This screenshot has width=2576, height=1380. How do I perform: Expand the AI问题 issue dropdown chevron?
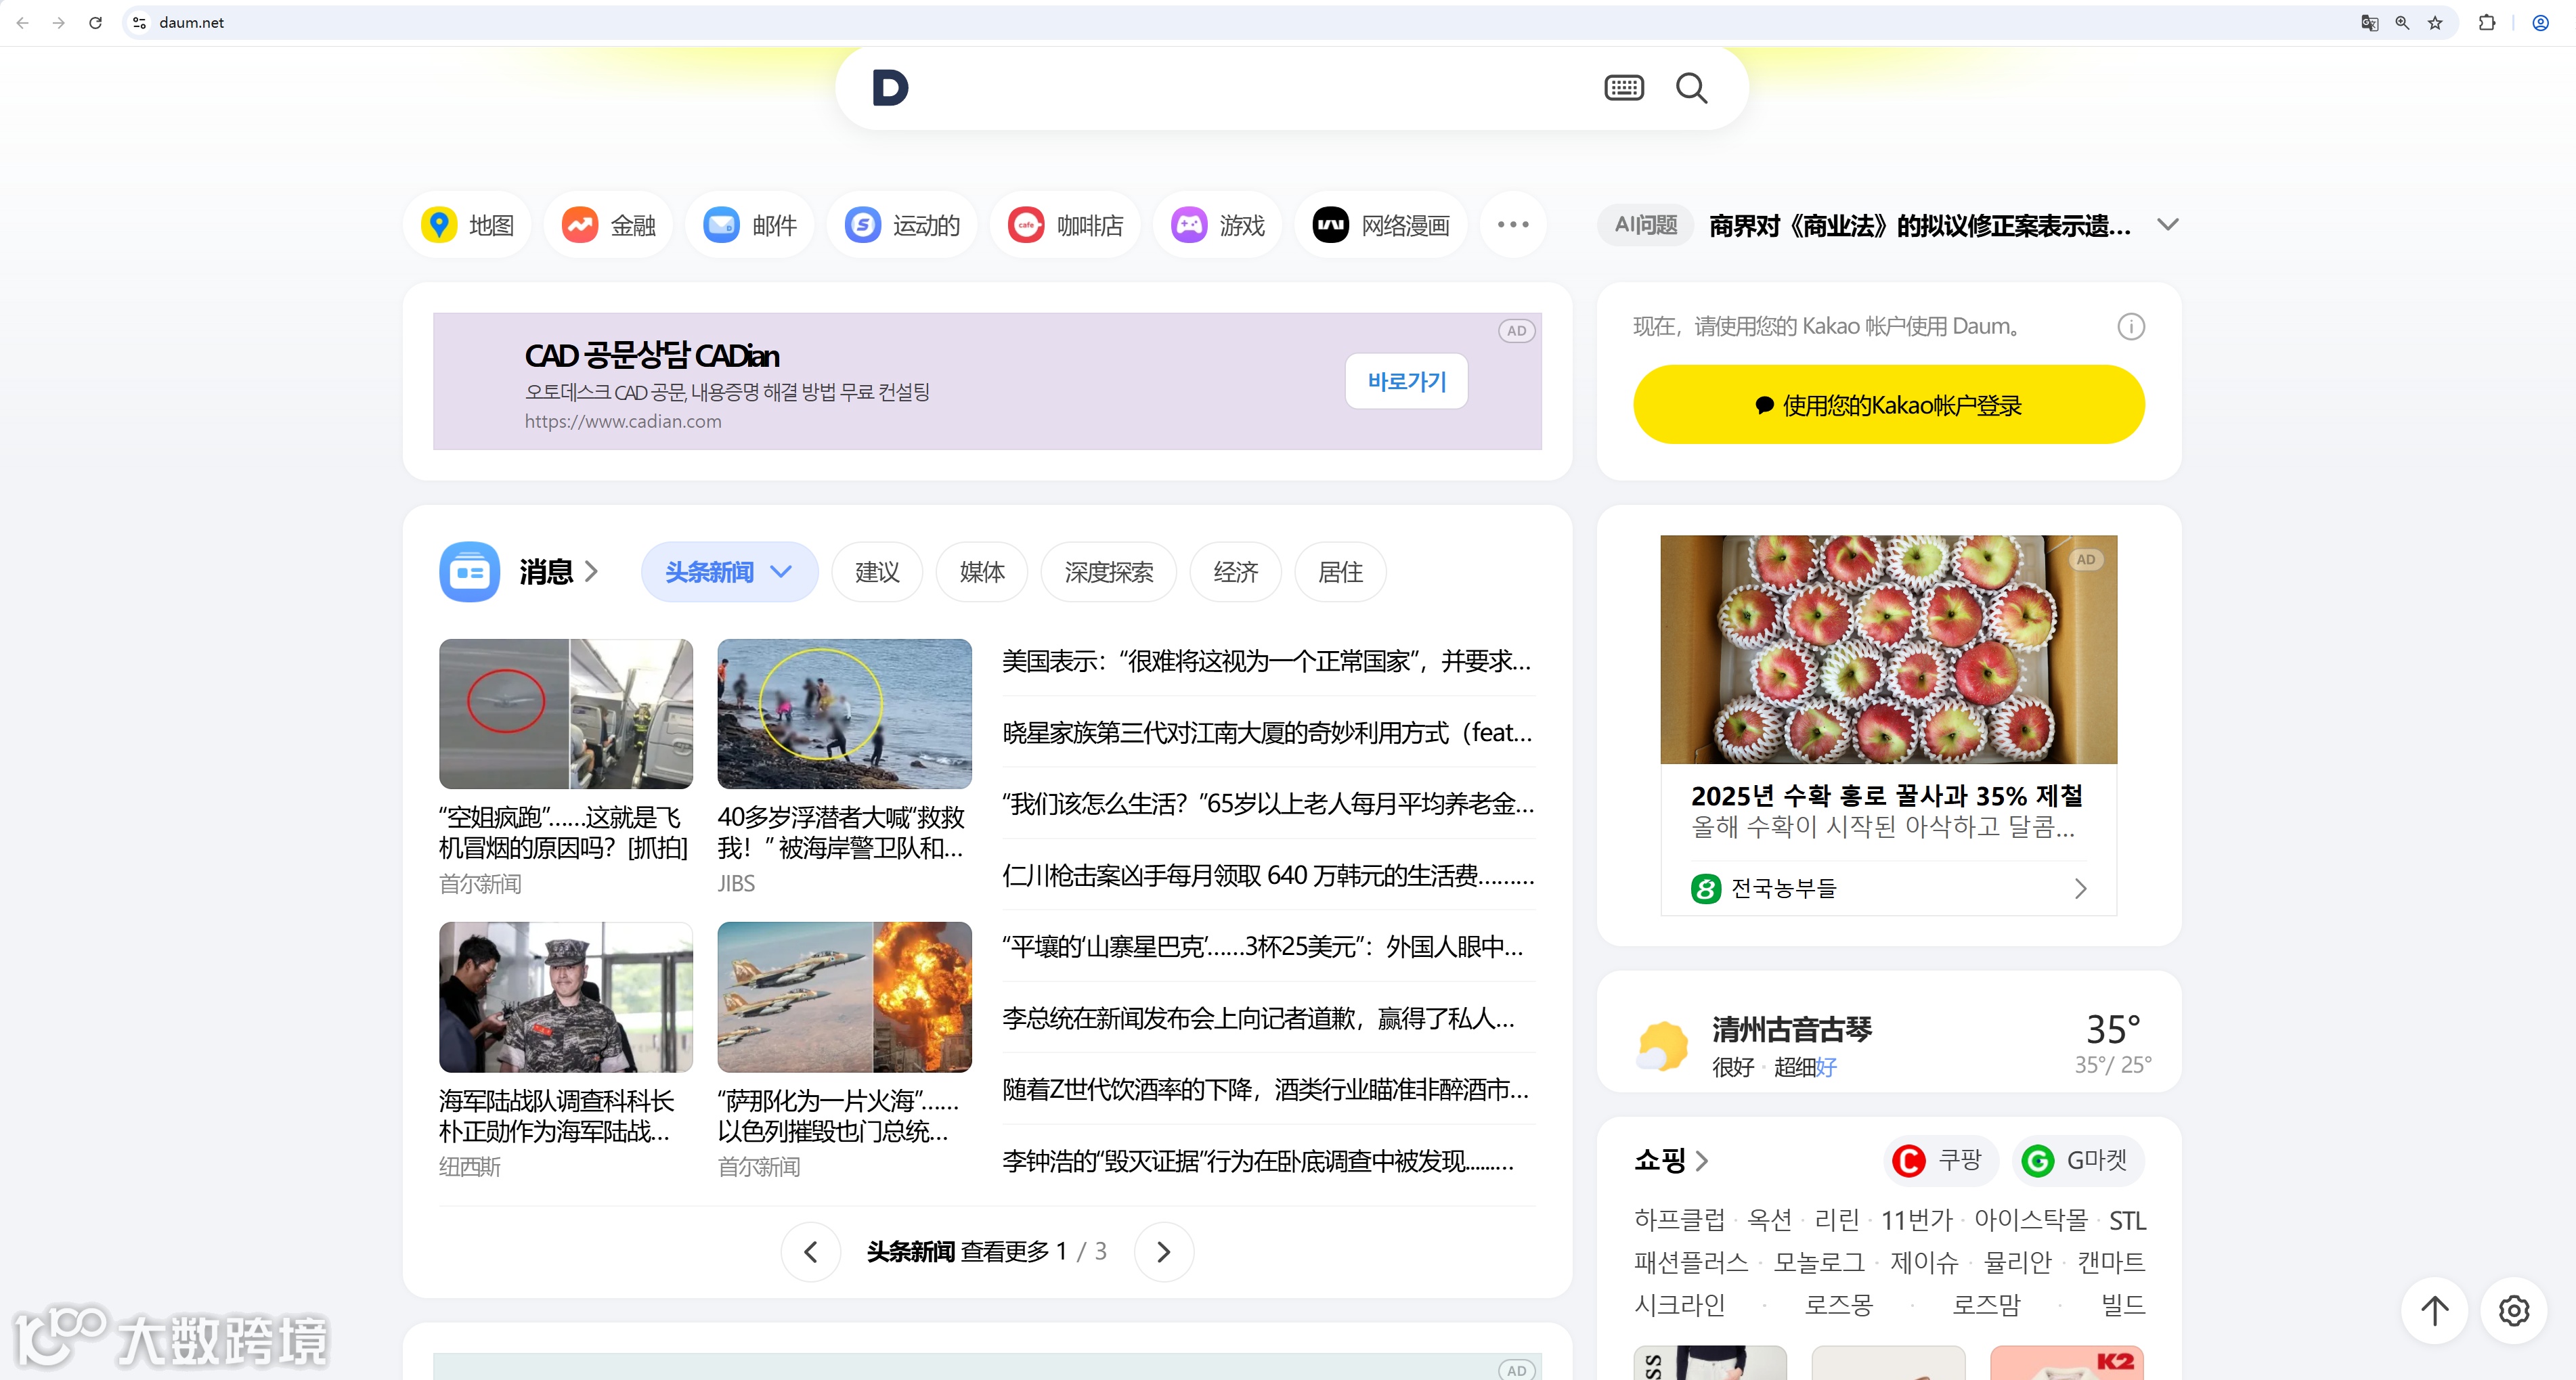(x=2167, y=225)
